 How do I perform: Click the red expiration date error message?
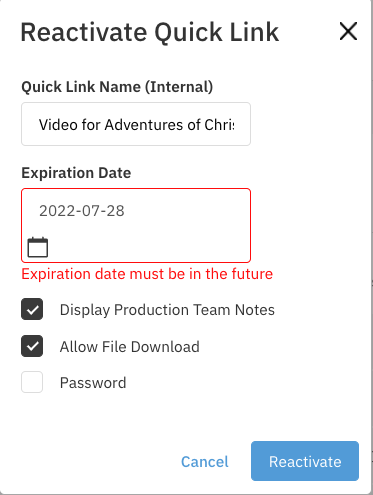(x=147, y=274)
